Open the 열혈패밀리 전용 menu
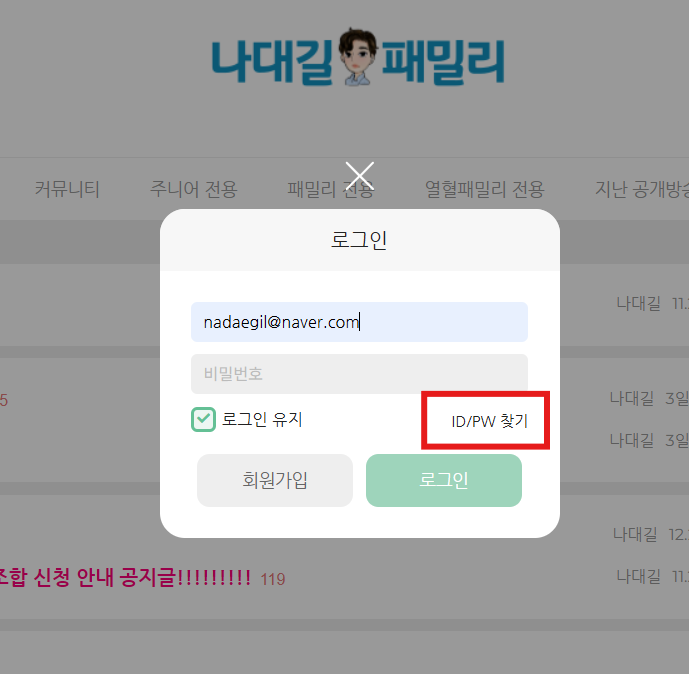This screenshot has width=689, height=674. click(x=484, y=189)
